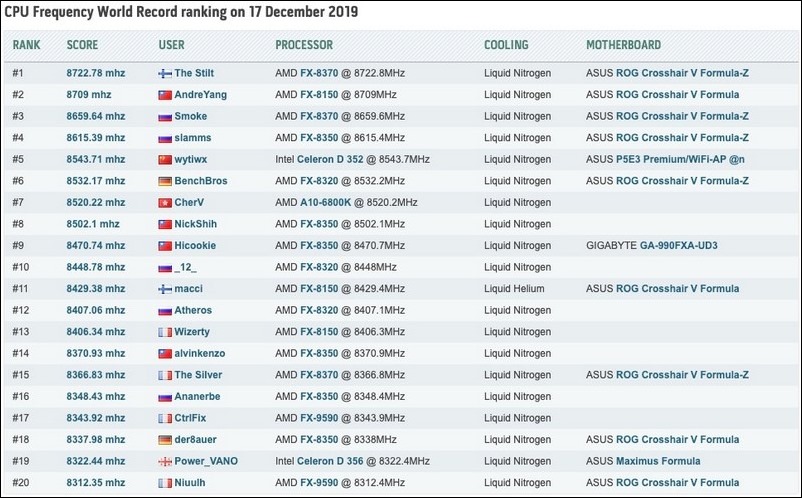Image resolution: width=802 pixels, height=498 pixels.
Task: Open ASUS Maximus Formula motherboard link
Action: click(643, 461)
